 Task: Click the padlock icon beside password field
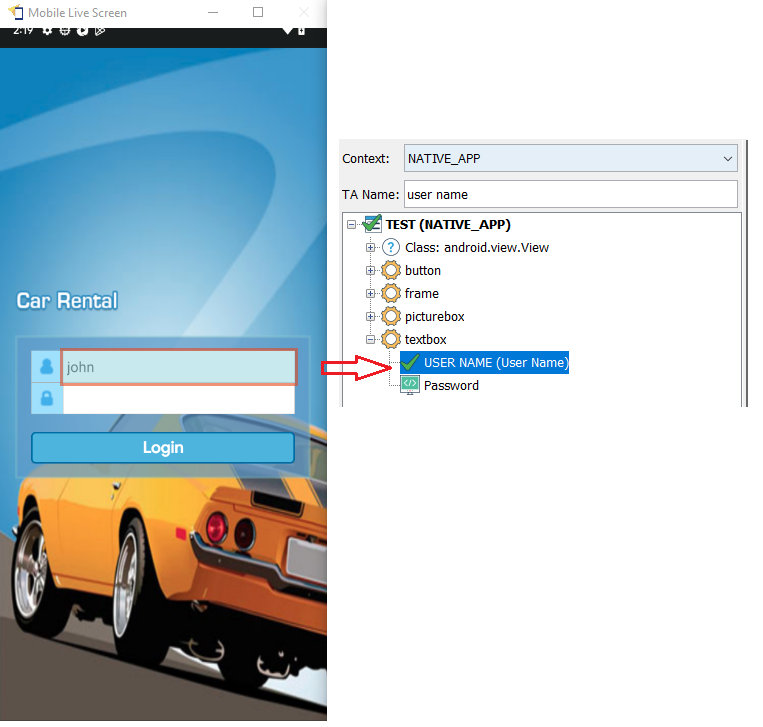coord(47,399)
